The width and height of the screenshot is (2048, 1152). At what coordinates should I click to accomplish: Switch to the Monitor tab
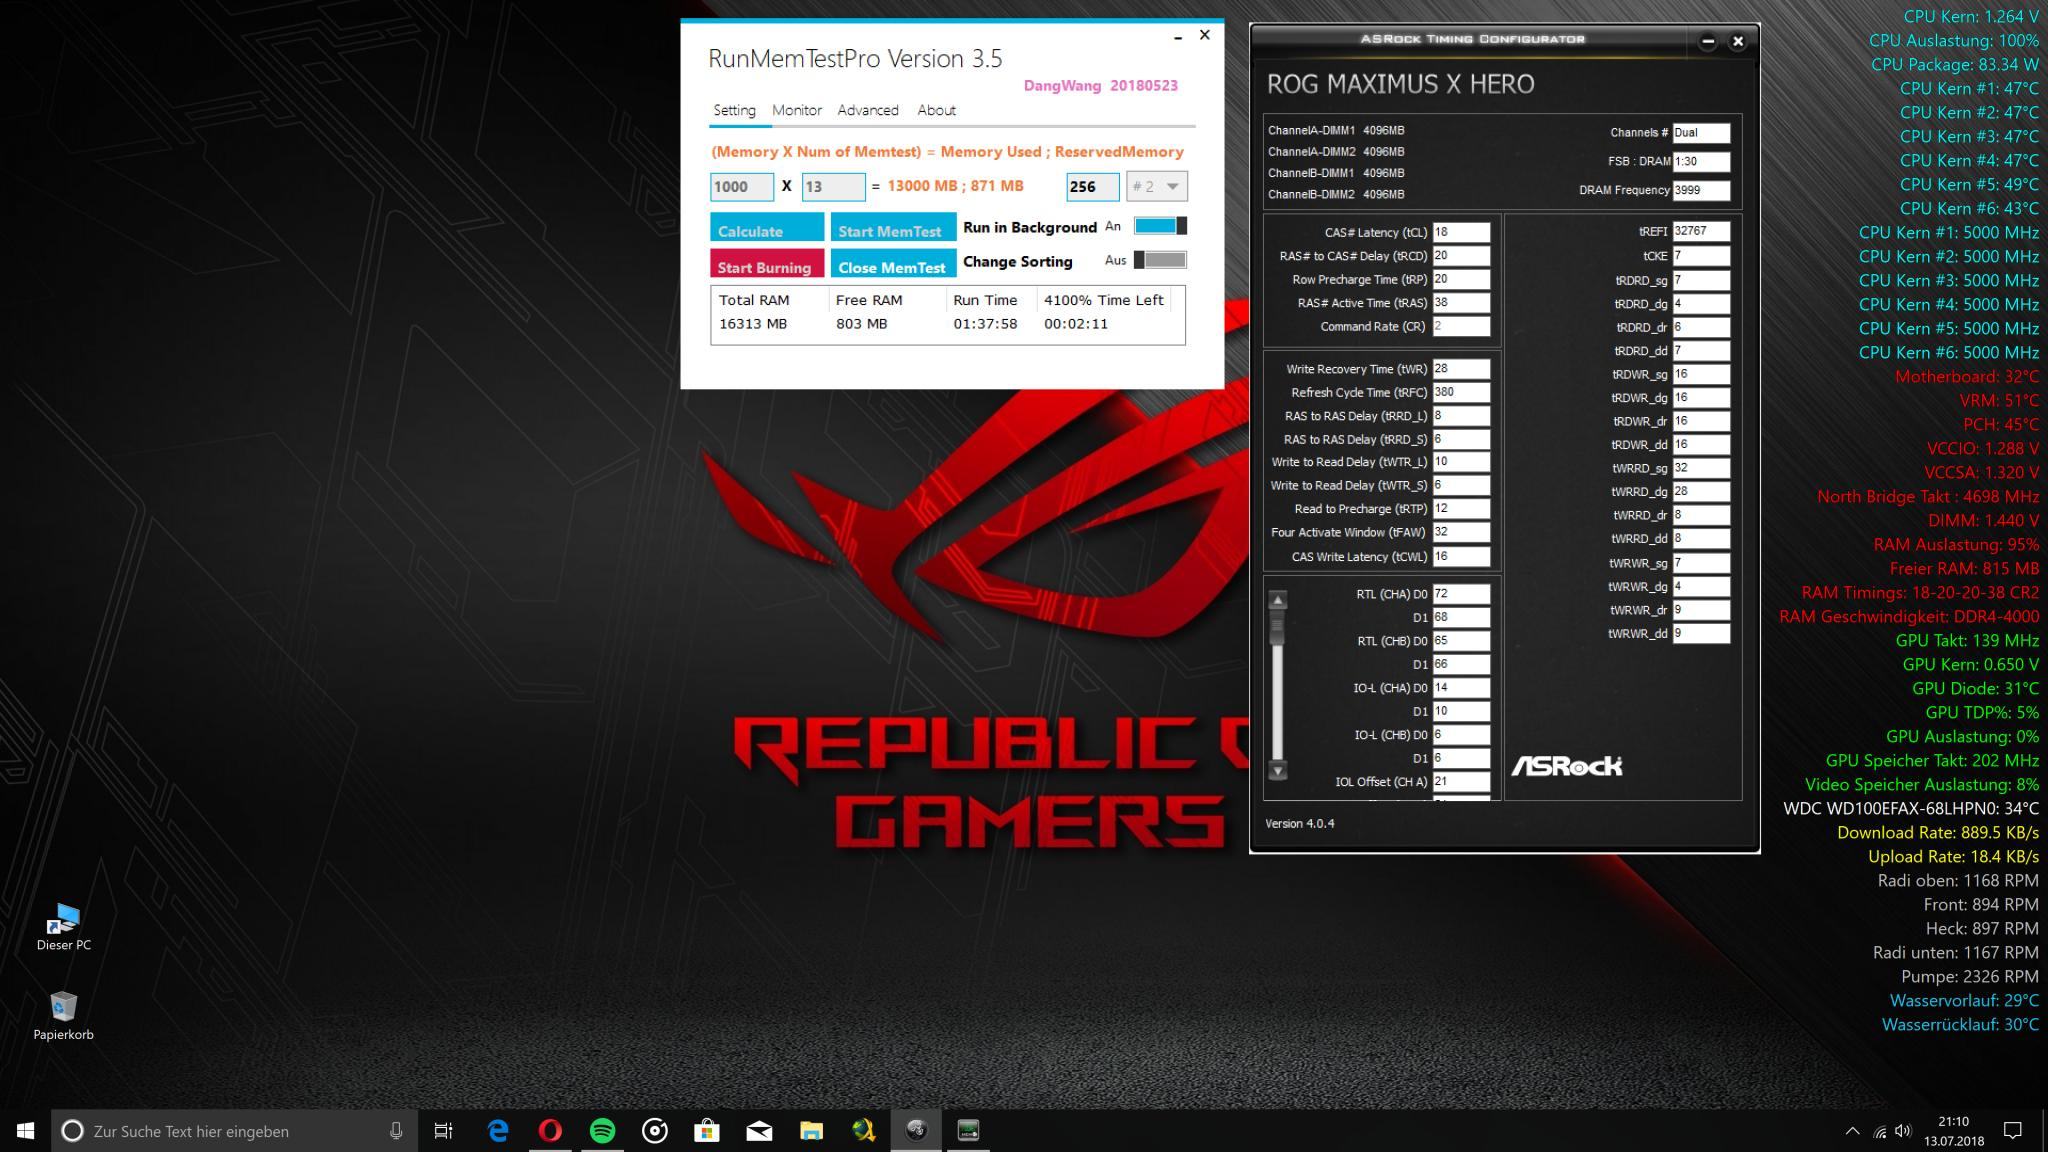pyautogui.click(x=797, y=110)
